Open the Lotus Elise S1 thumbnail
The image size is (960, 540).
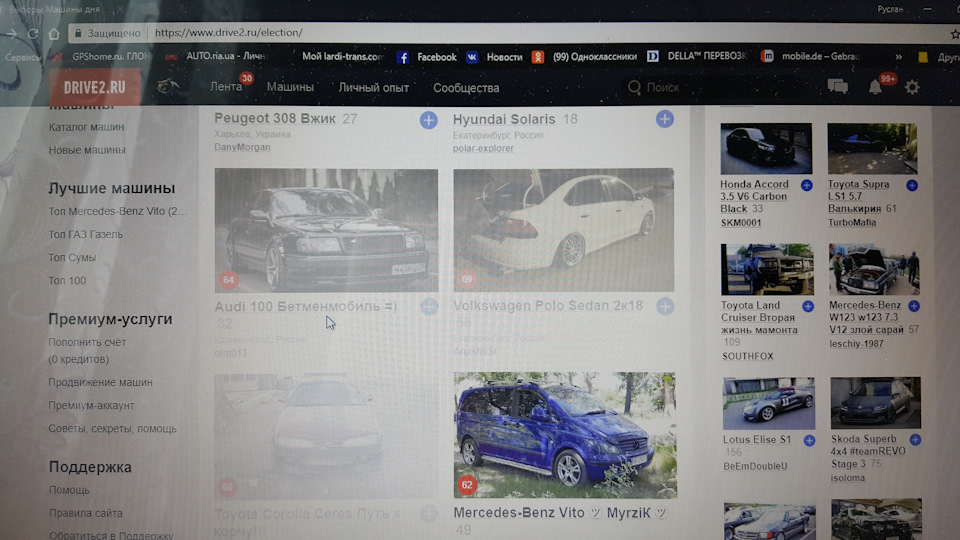tap(769, 403)
